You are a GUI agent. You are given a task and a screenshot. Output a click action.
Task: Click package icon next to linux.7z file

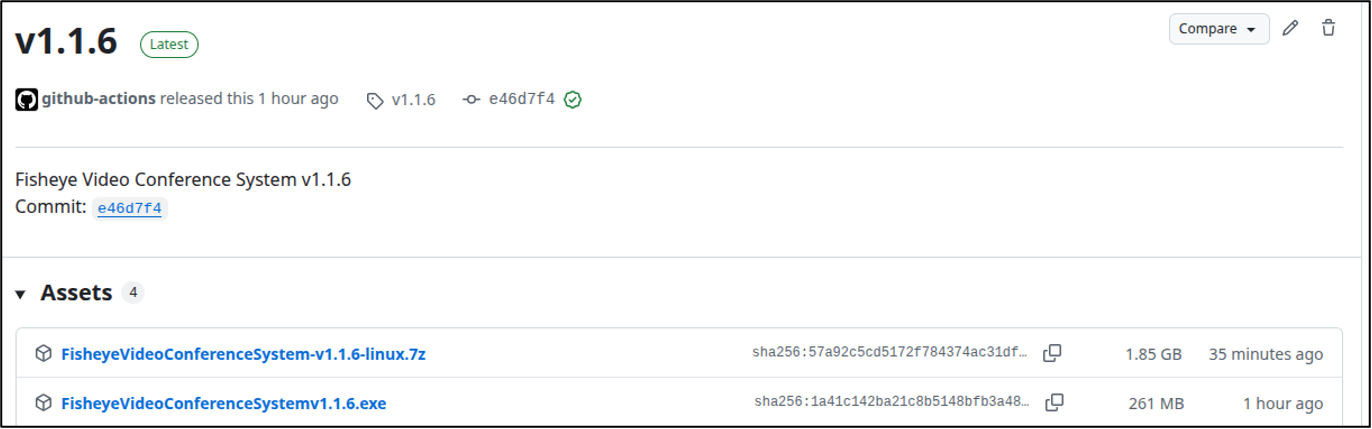click(x=43, y=353)
